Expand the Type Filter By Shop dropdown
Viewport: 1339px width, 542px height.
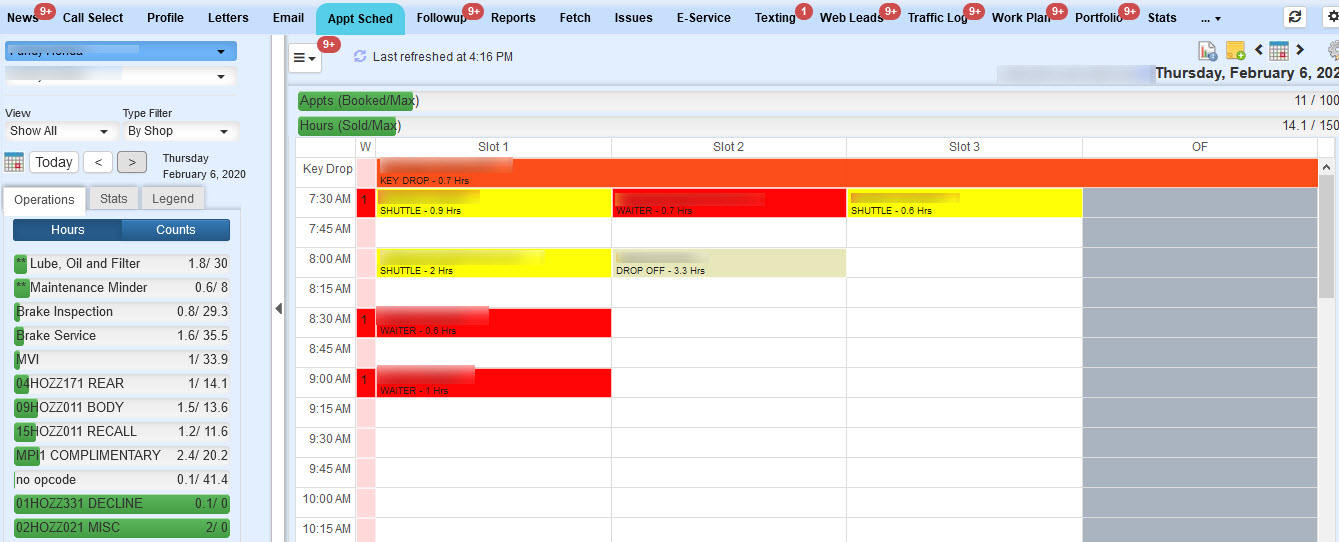pyautogui.click(x=180, y=131)
